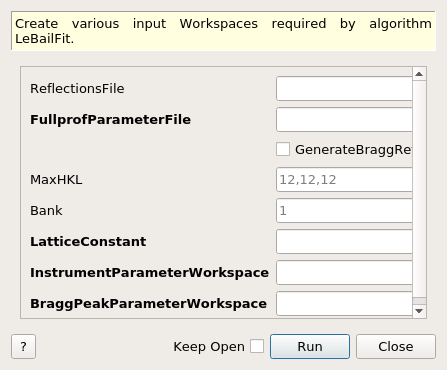The image size is (447, 370).
Task: Click the InstrumentParameterWorkspace label
Action: [149, 273]
